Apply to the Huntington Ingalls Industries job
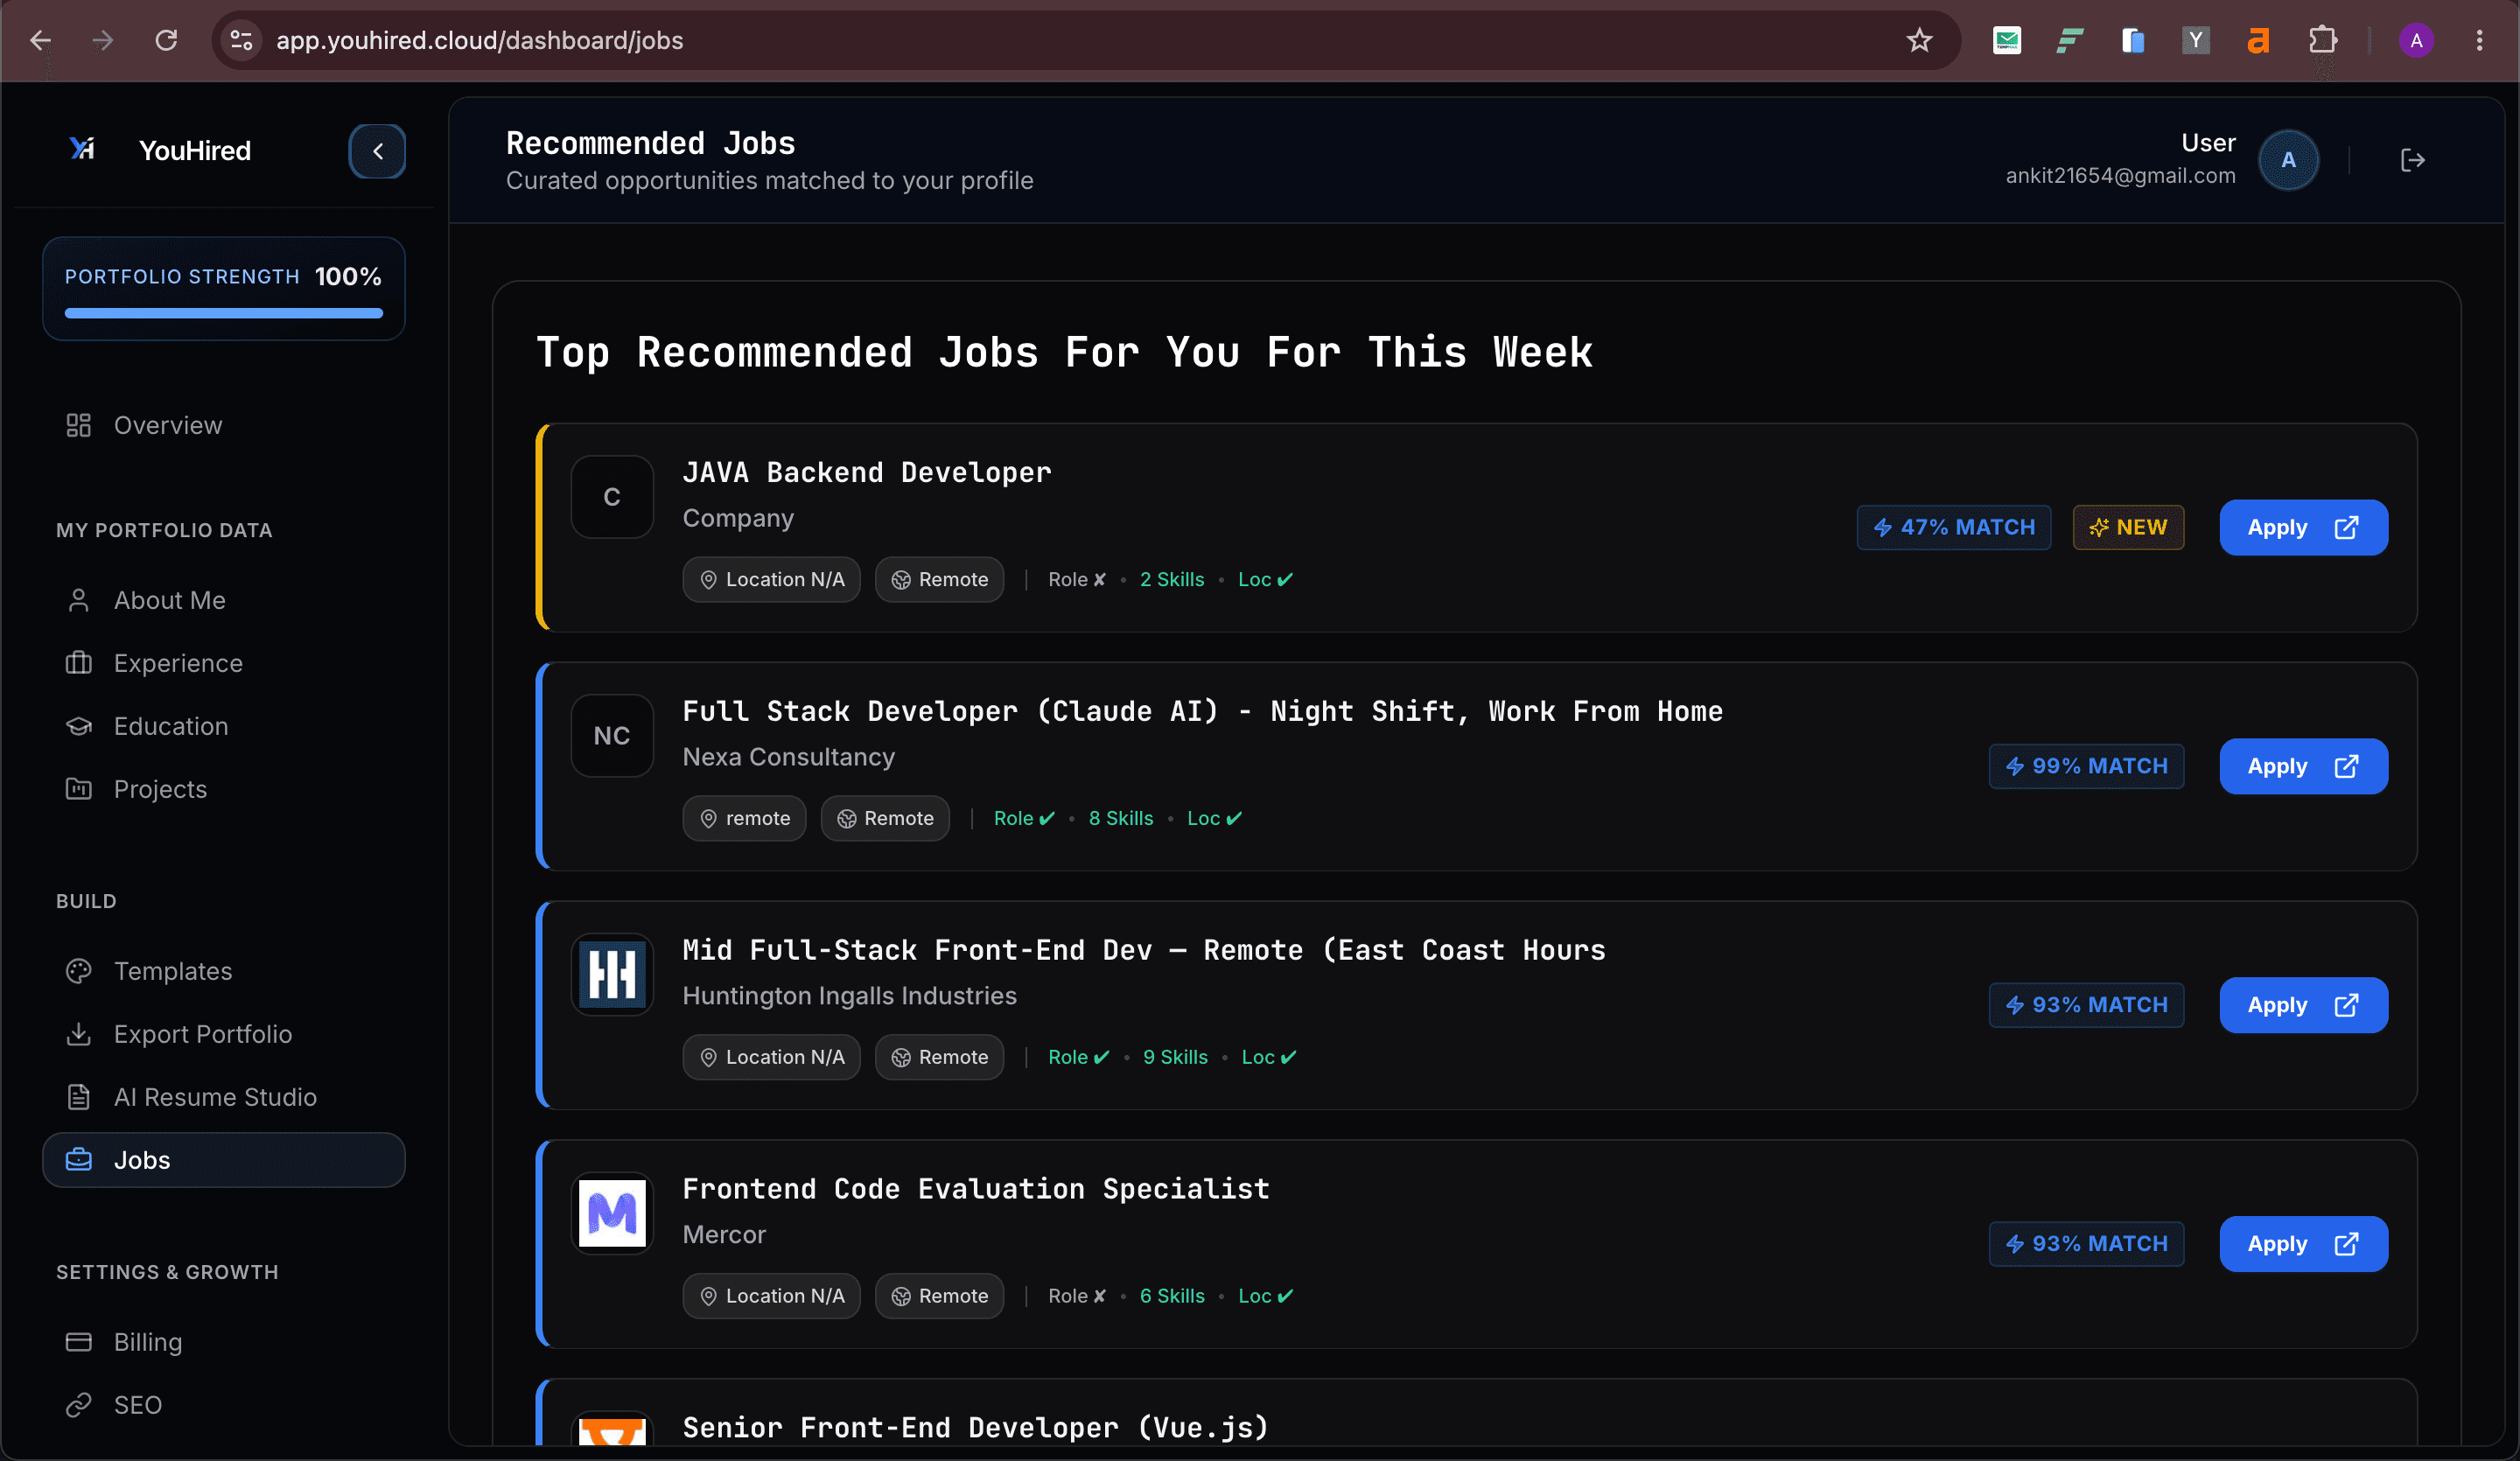2520x1461 pixels. click(x=2303, y=1005)
